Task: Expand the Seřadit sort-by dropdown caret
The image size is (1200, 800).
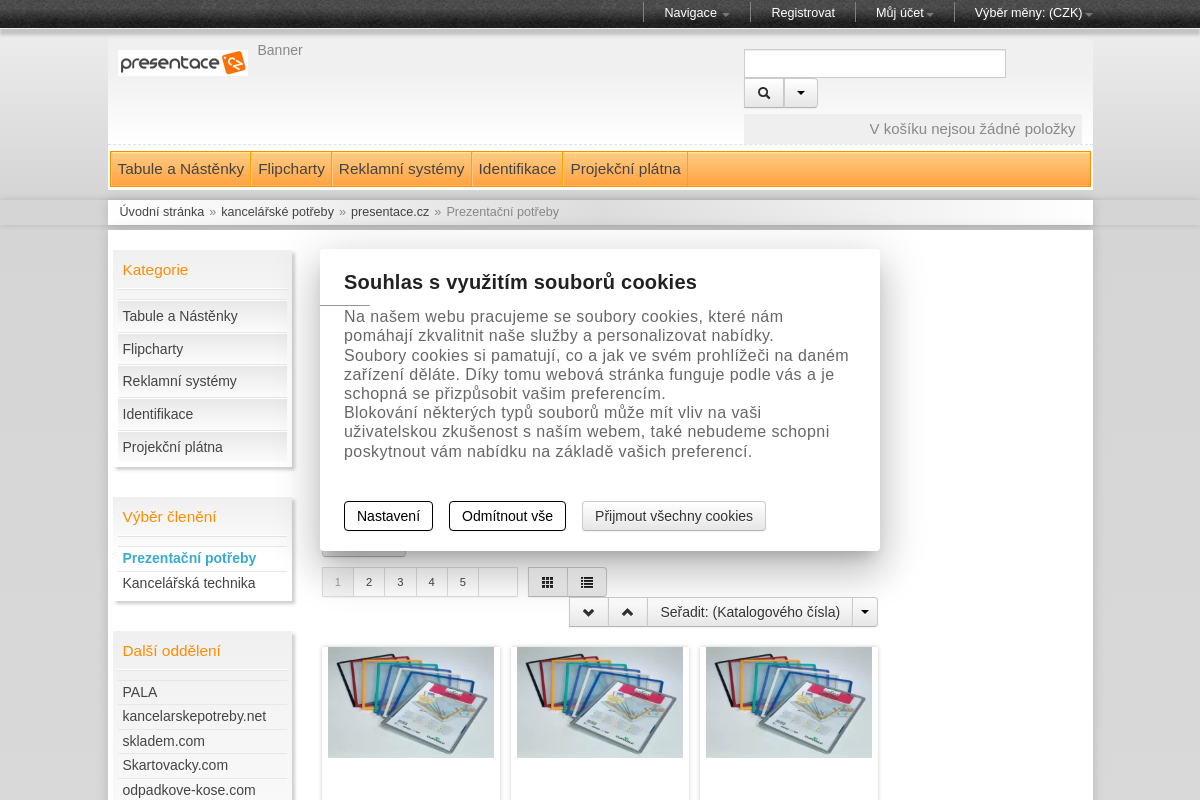Action: click(865, 612)
